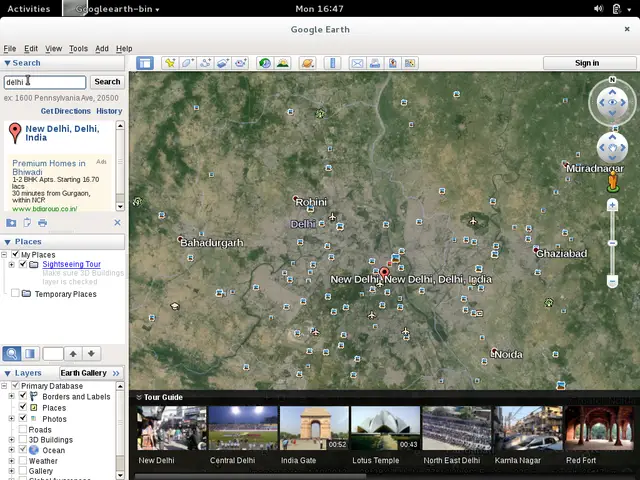The height and width of the screenshot is (480, 640).
Task: Play the India Gate tour thumbnail
Action: [314, 428]
